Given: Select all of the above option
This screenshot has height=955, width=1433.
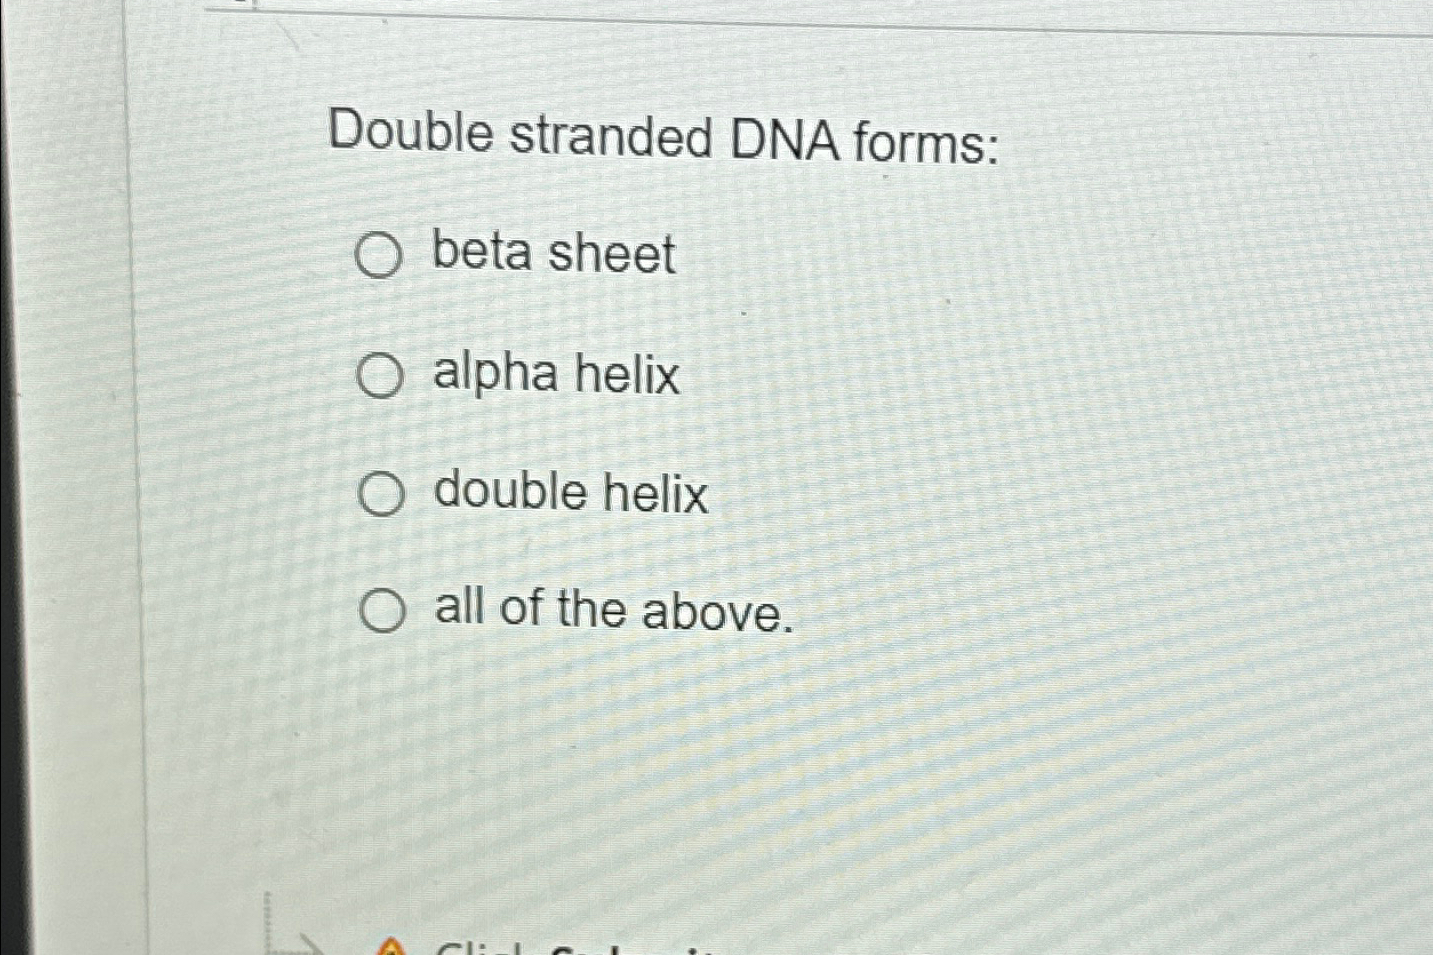Looking at the screenshot, I should click(385, 610).
